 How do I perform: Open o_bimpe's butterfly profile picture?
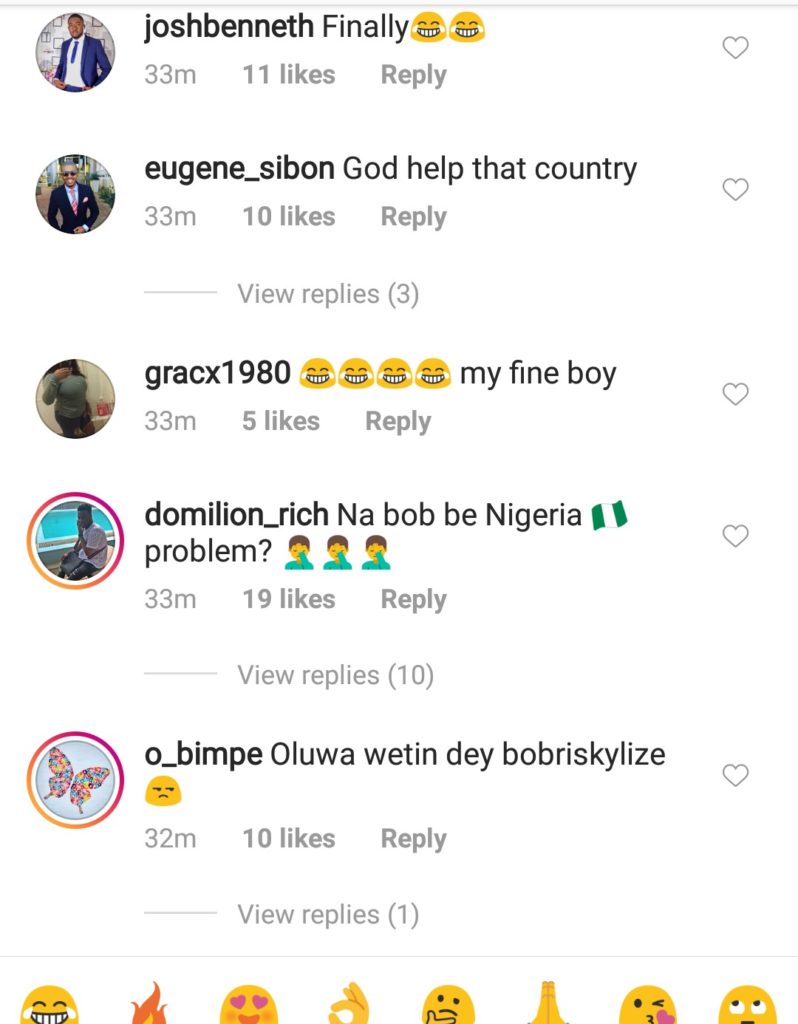75,781
